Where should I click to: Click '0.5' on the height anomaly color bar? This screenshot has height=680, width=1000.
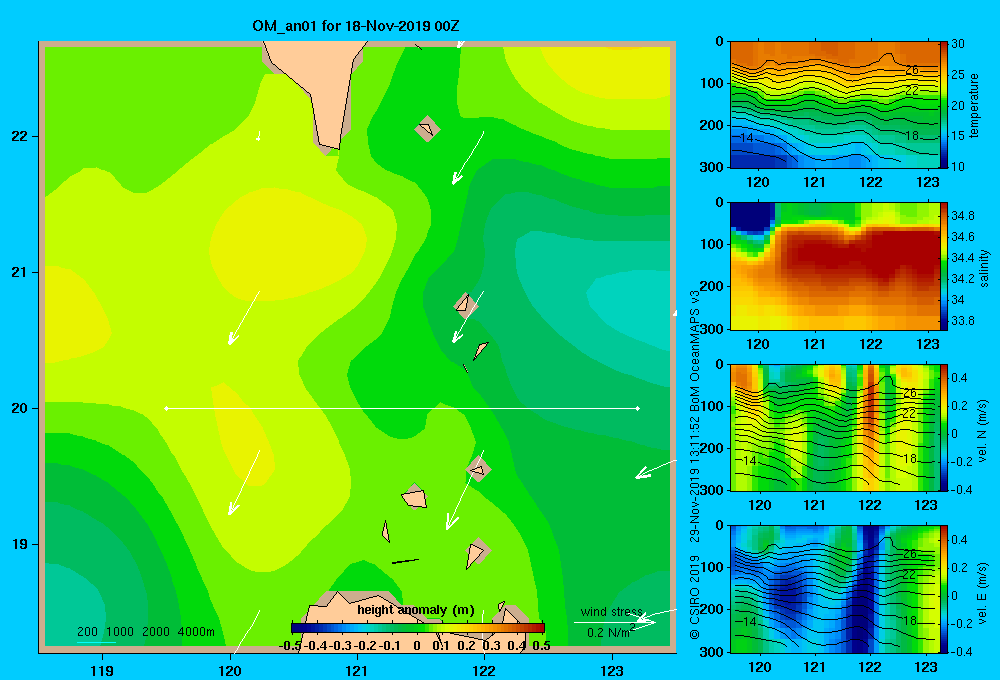tap(541, 646)
